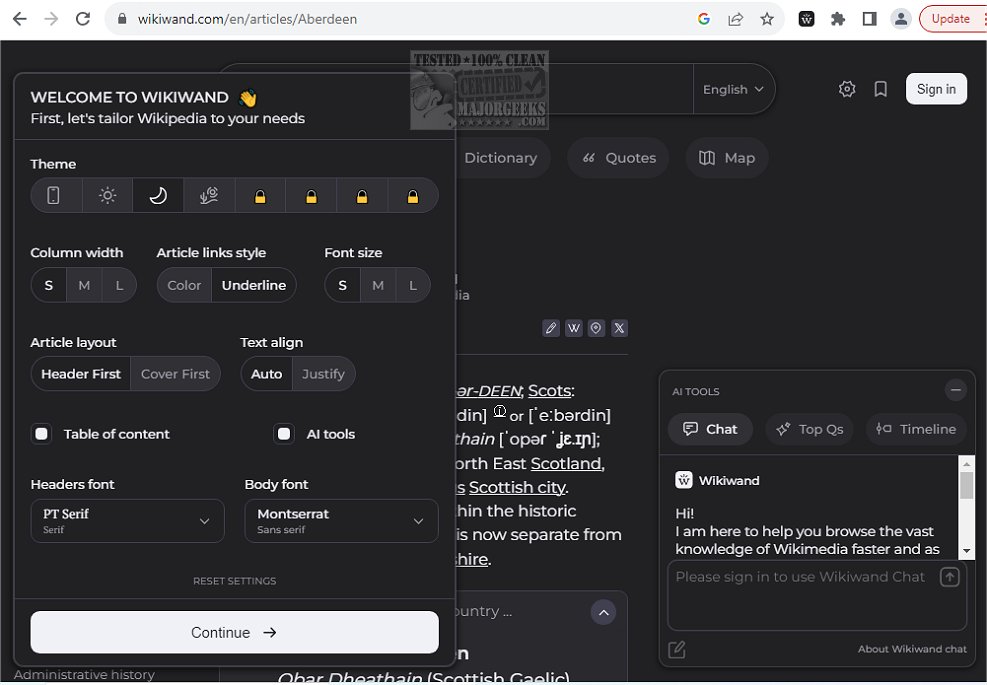Screen dimensions: 987x685
Task: Open article on Wikipedia W icon
Action: click(573, 328)
